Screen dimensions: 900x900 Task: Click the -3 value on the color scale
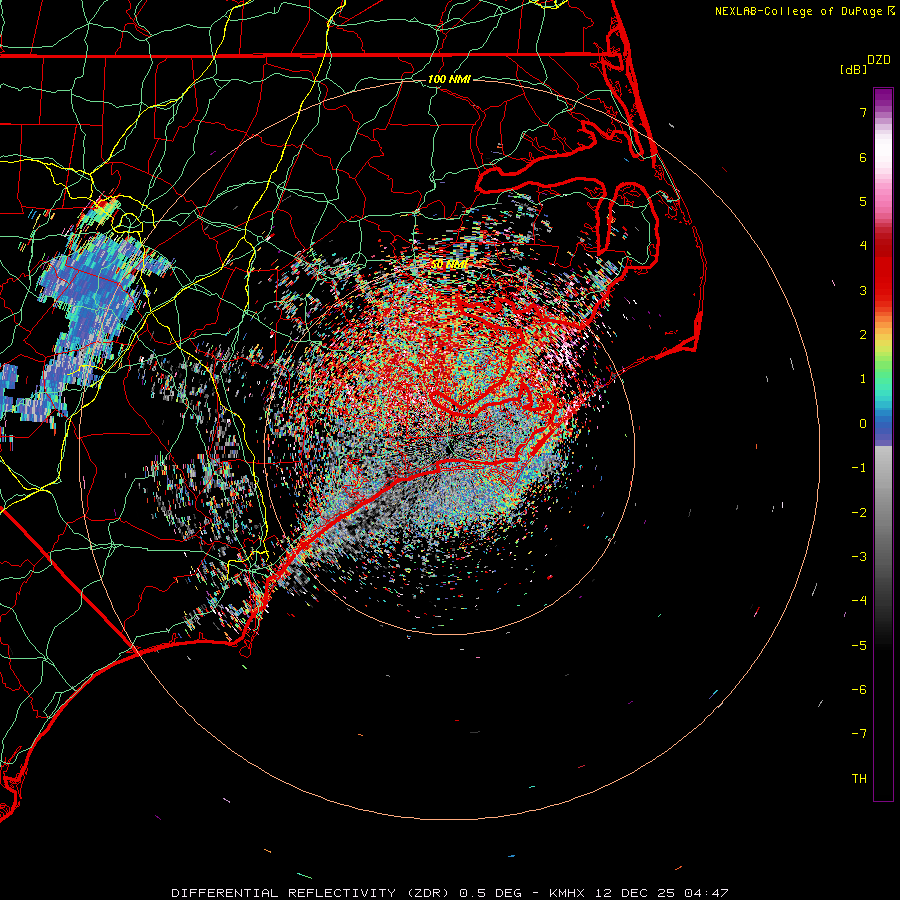[859, 556]
